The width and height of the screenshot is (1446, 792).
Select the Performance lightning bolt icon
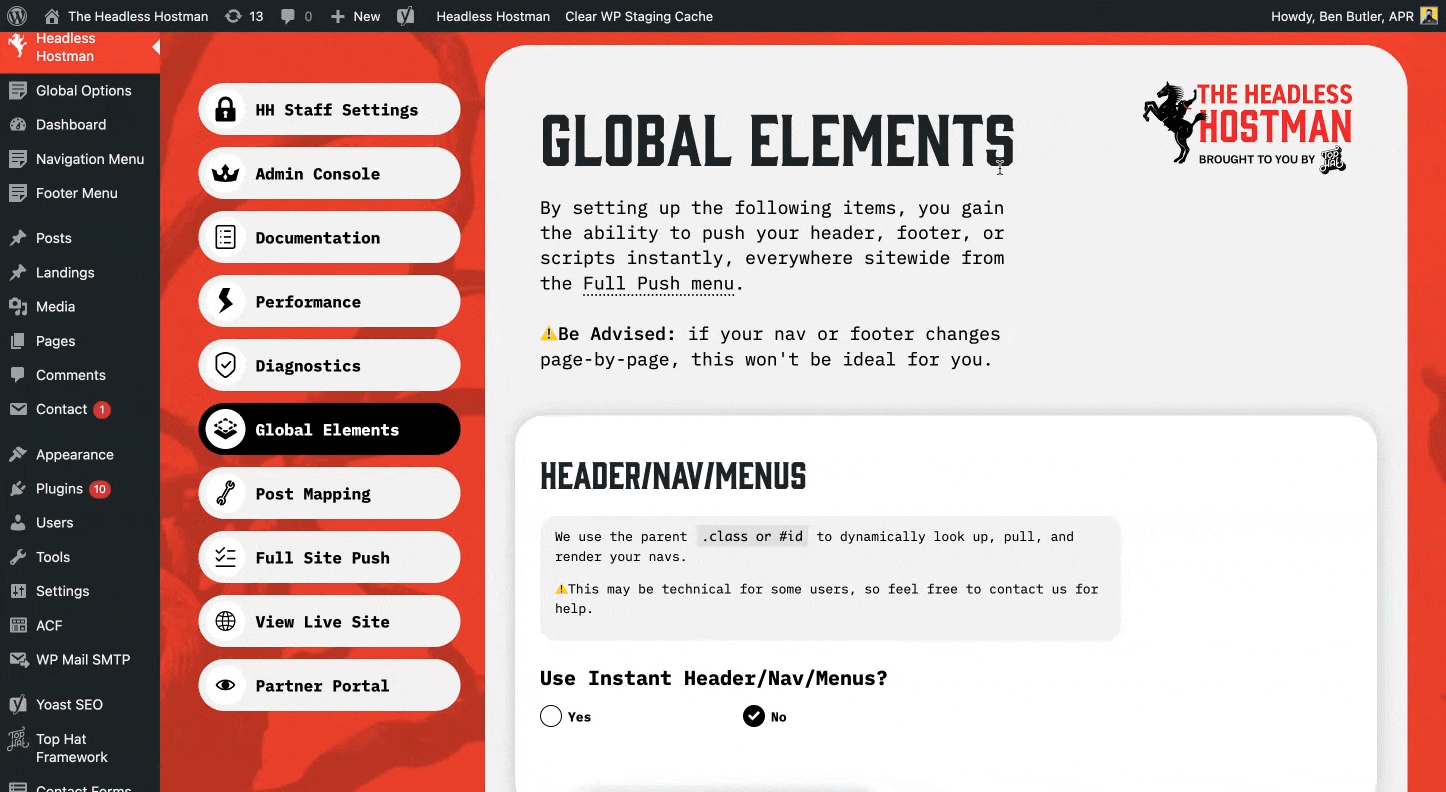tap(226, 301)
